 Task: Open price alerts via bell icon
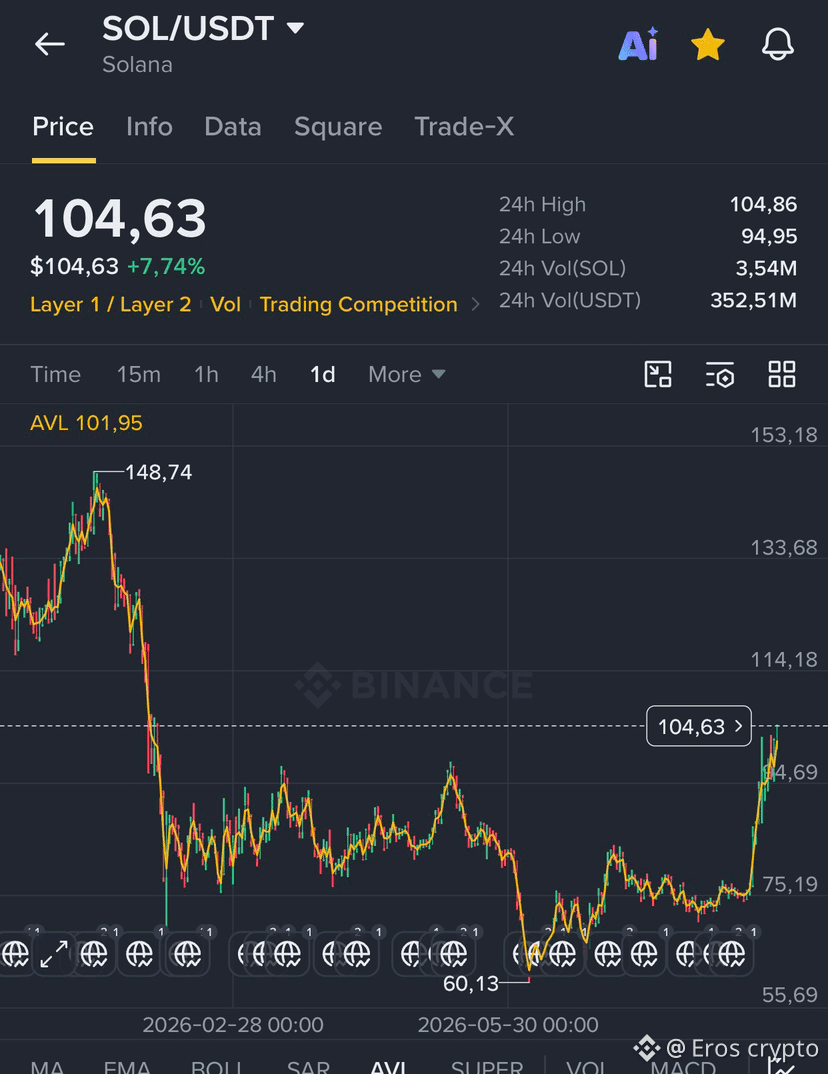pyautogui.click(x=778, y=45)
